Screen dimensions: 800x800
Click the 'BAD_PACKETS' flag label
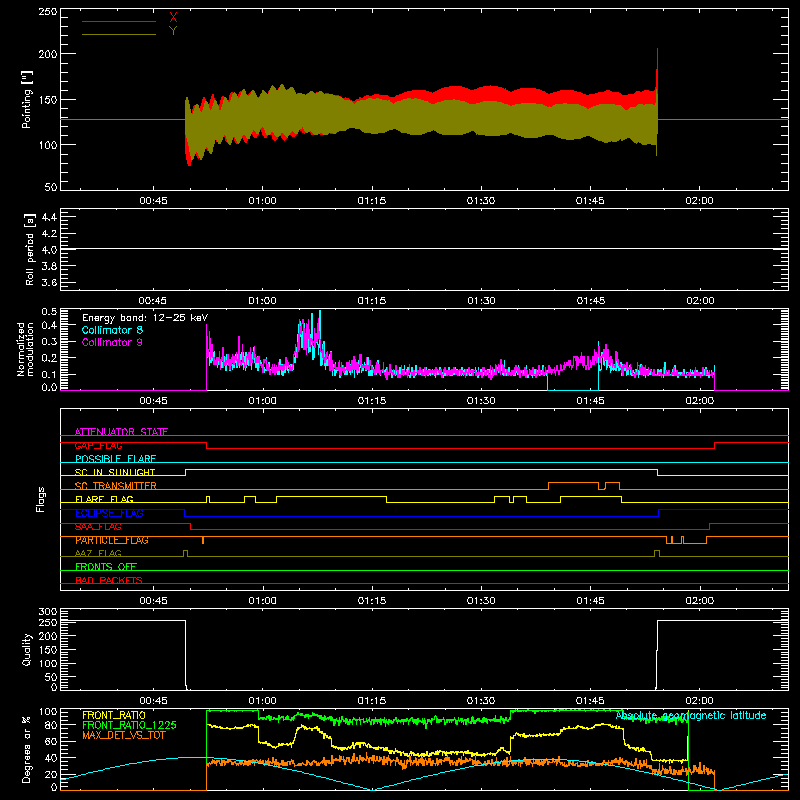pos(109,580)
